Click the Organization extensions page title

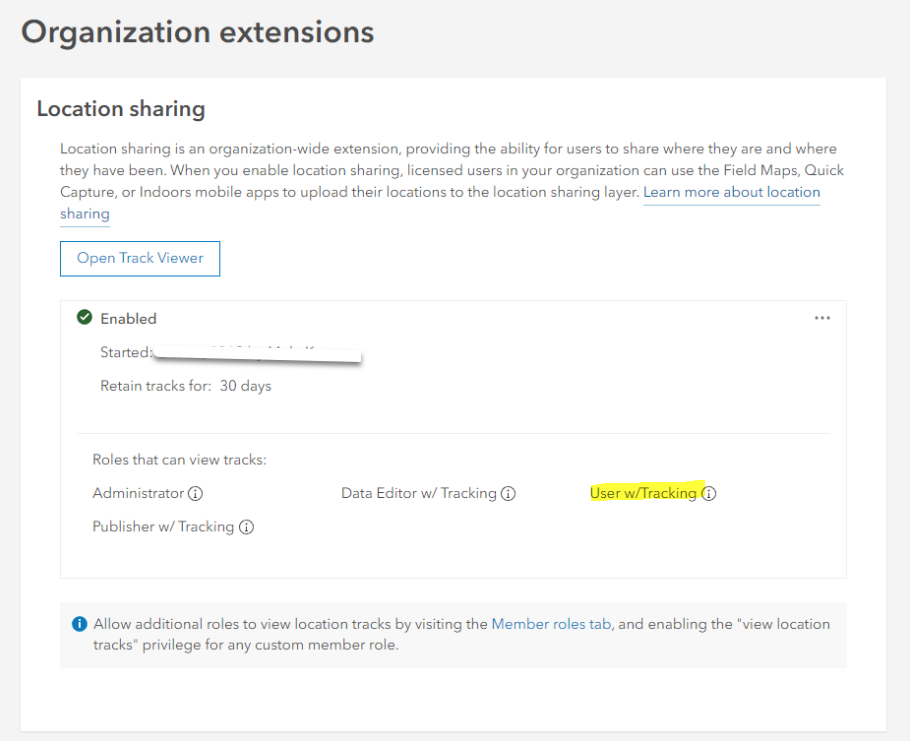[196, 32]
